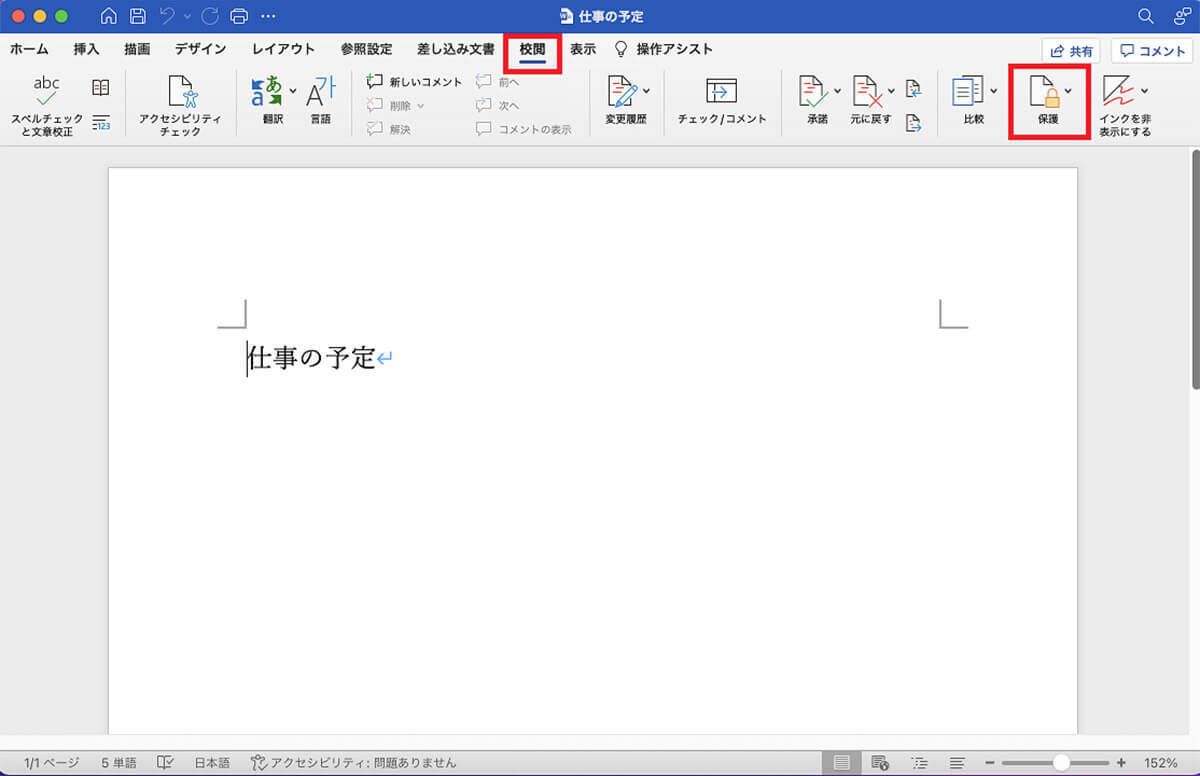The height and width of the screenshot is (776, 1200).
Task: Go to 前へ previous comment
Action: 497,82
